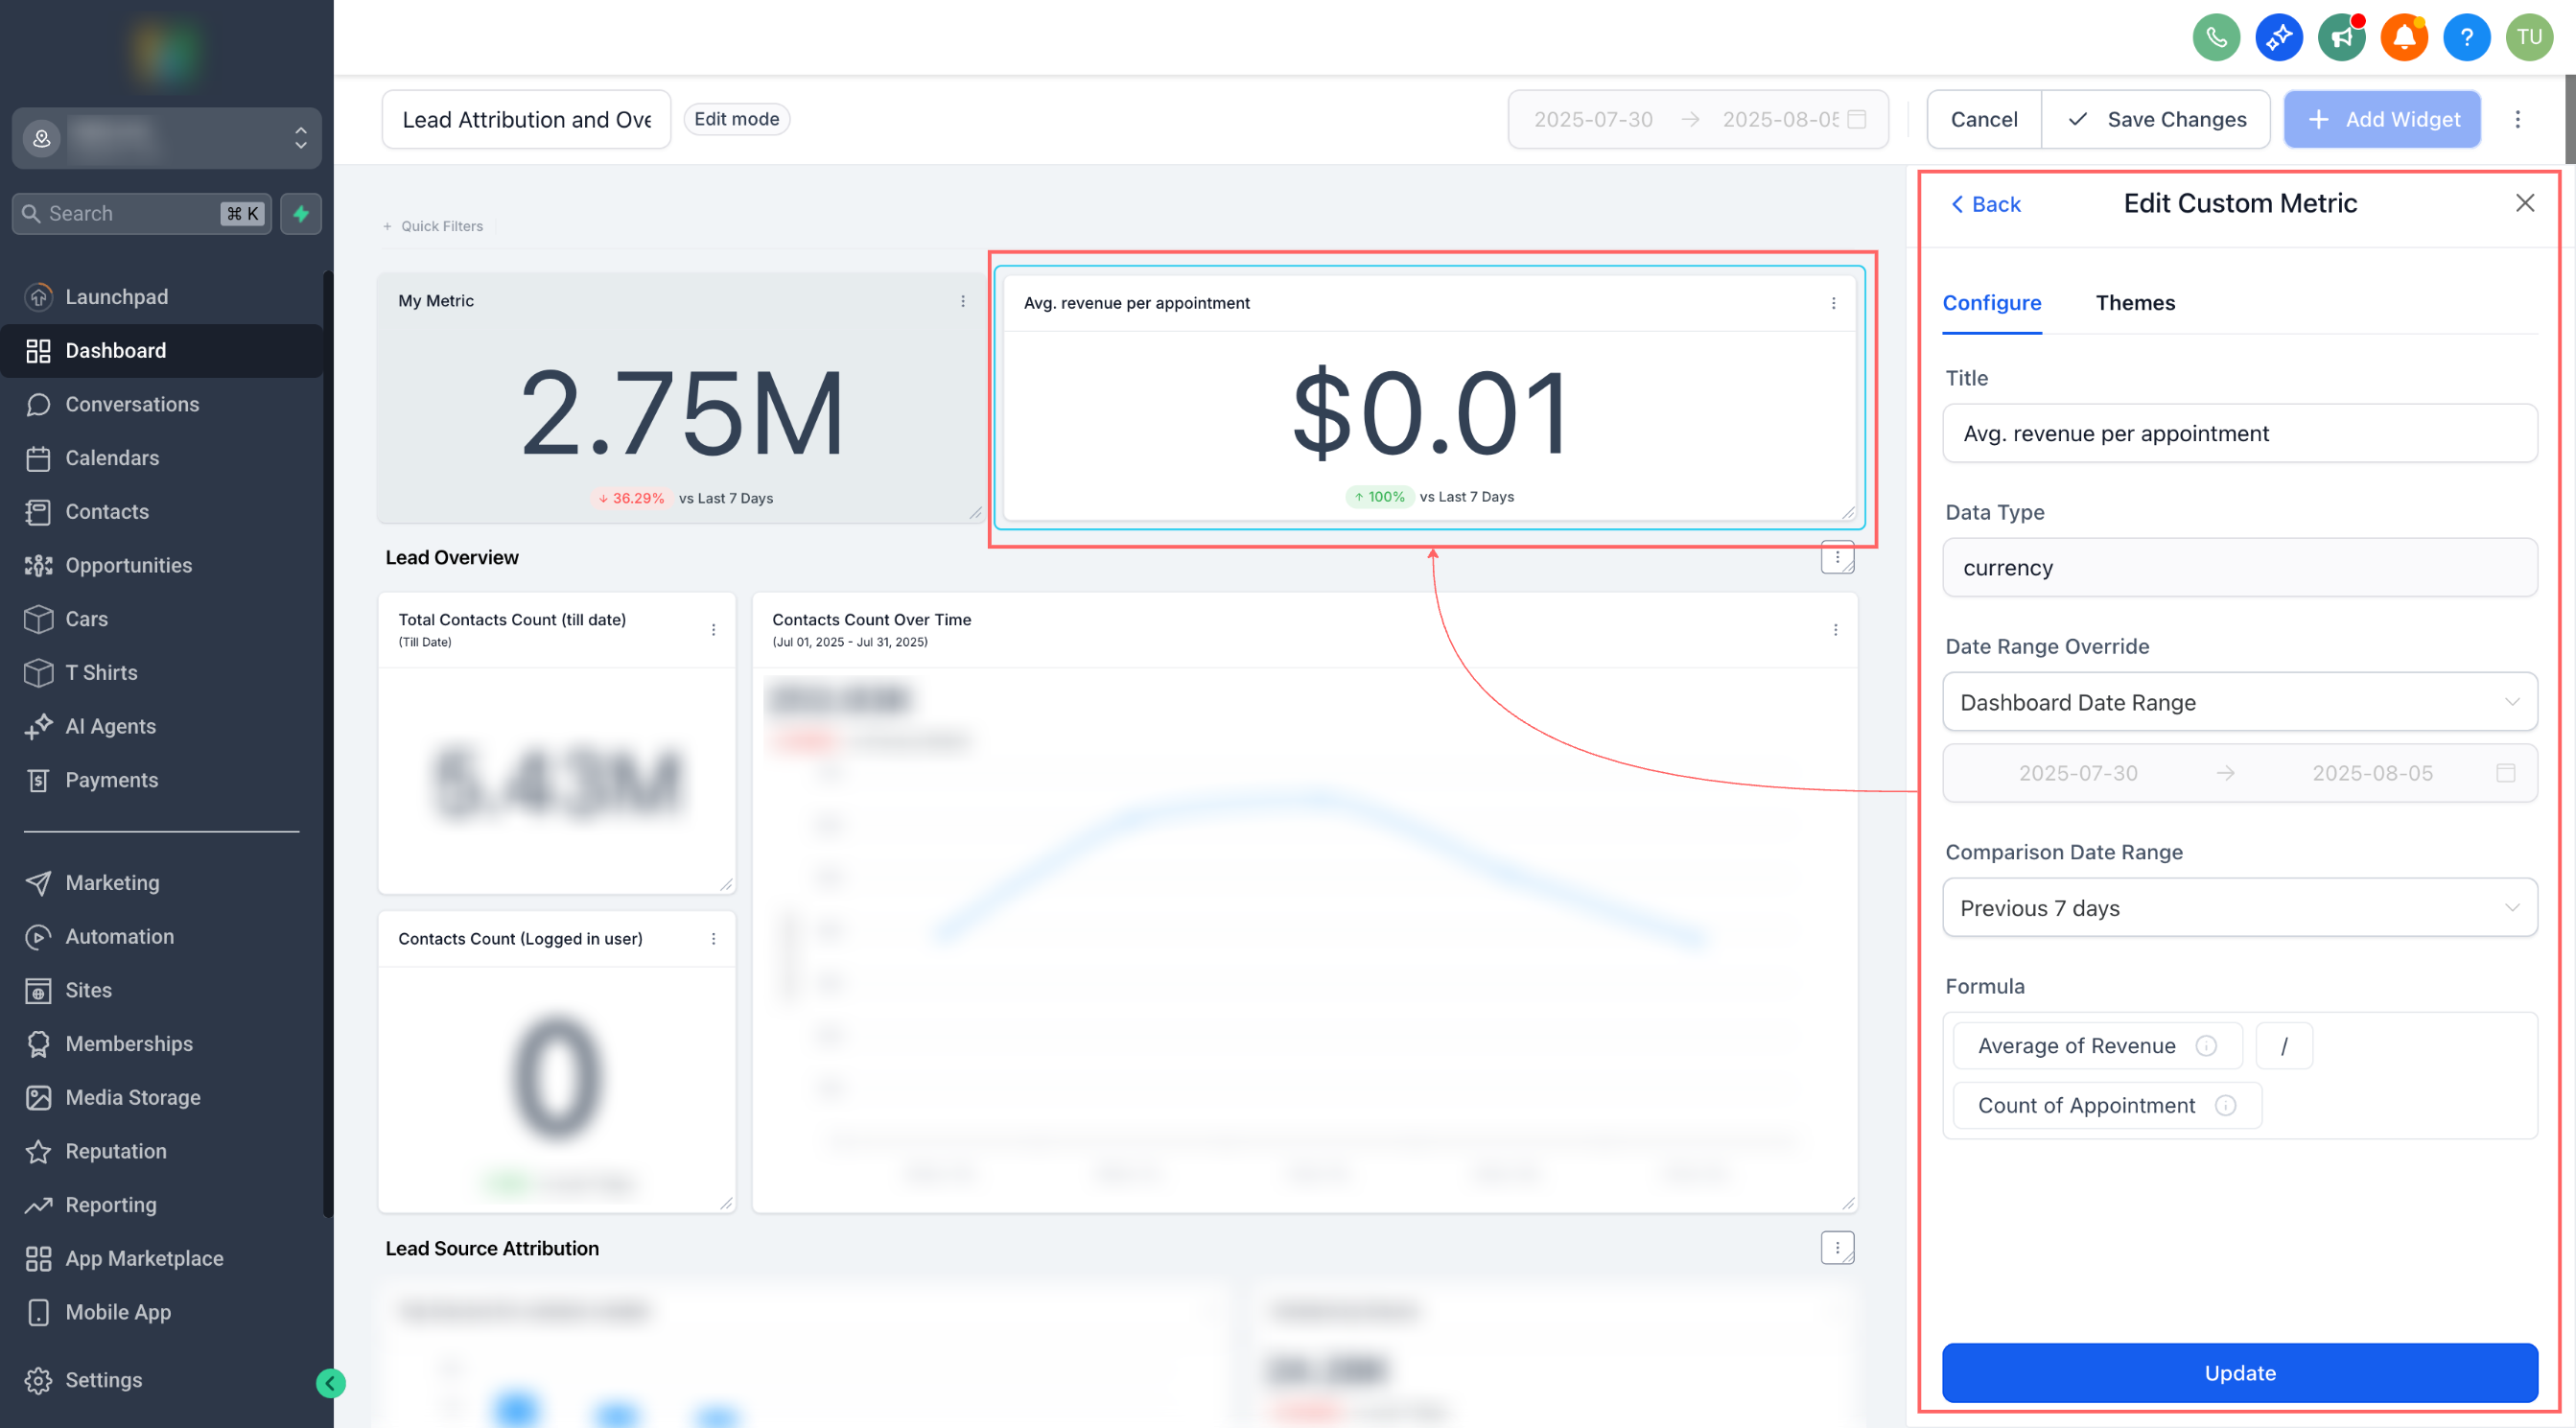Viewport: 2576px width, 1428px height.
Task: Click info icon next to Average of Revenue
Action: click(2206, 1045)
